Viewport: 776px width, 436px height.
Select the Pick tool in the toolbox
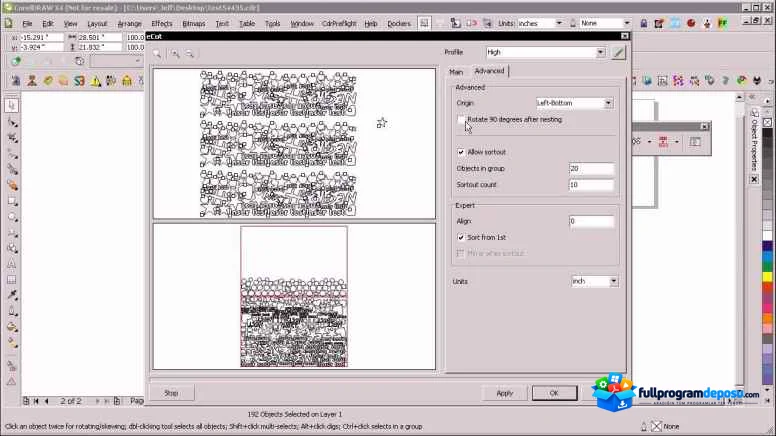[x=12, y=105]
